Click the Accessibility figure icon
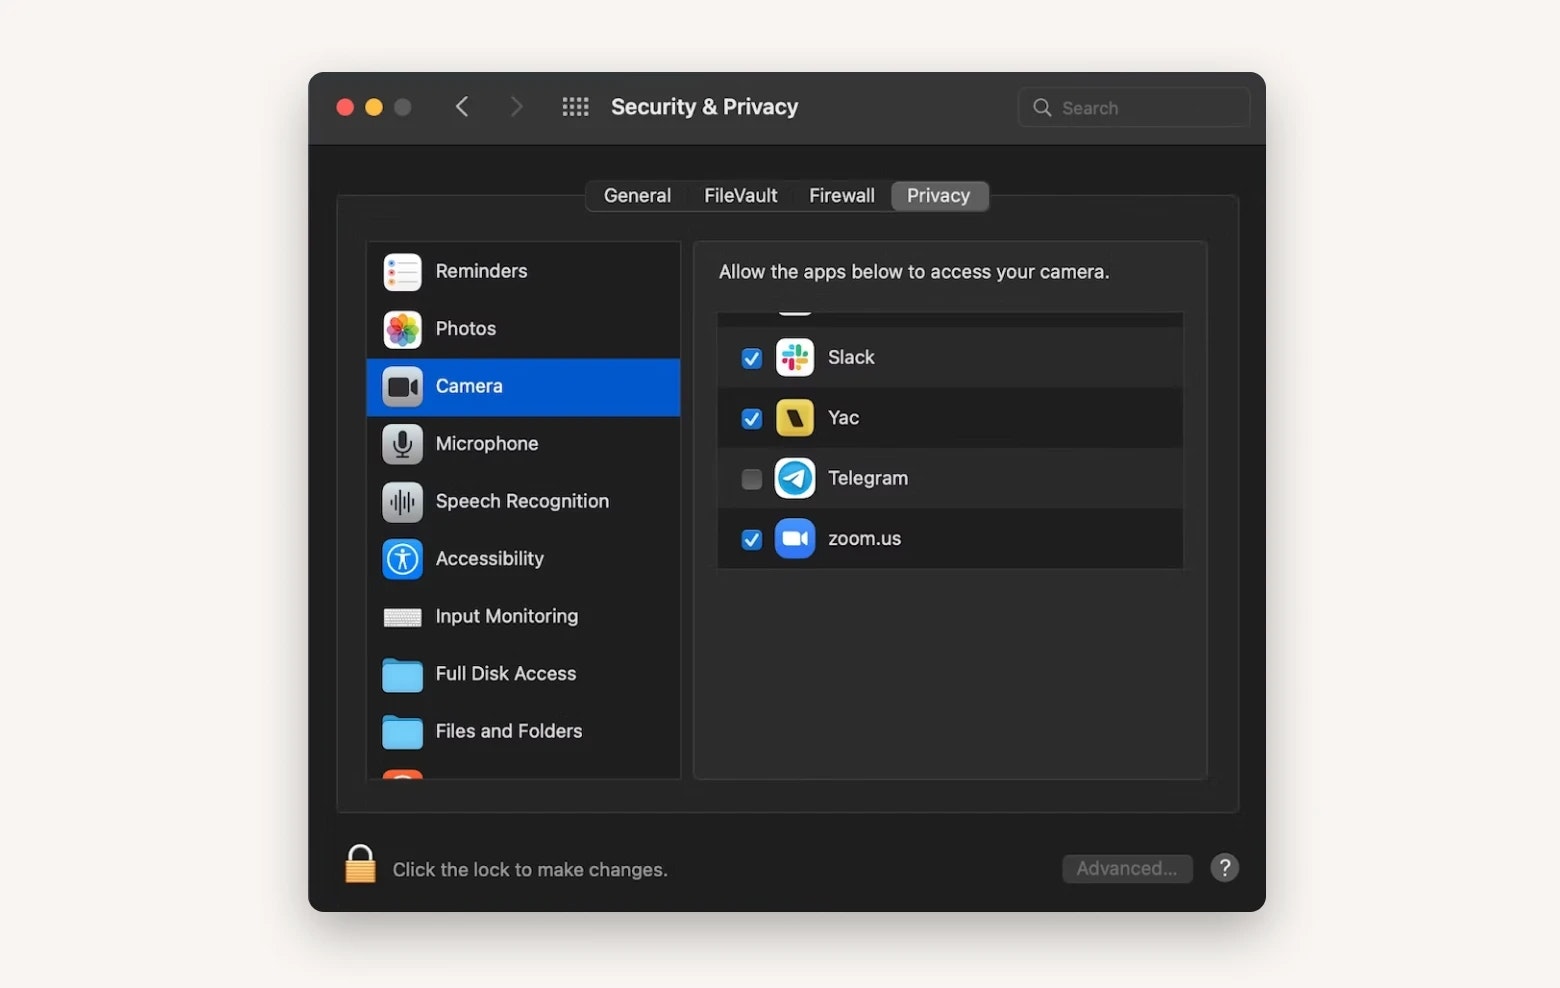Screen dimensions: 1560x988 pos(402,559)
